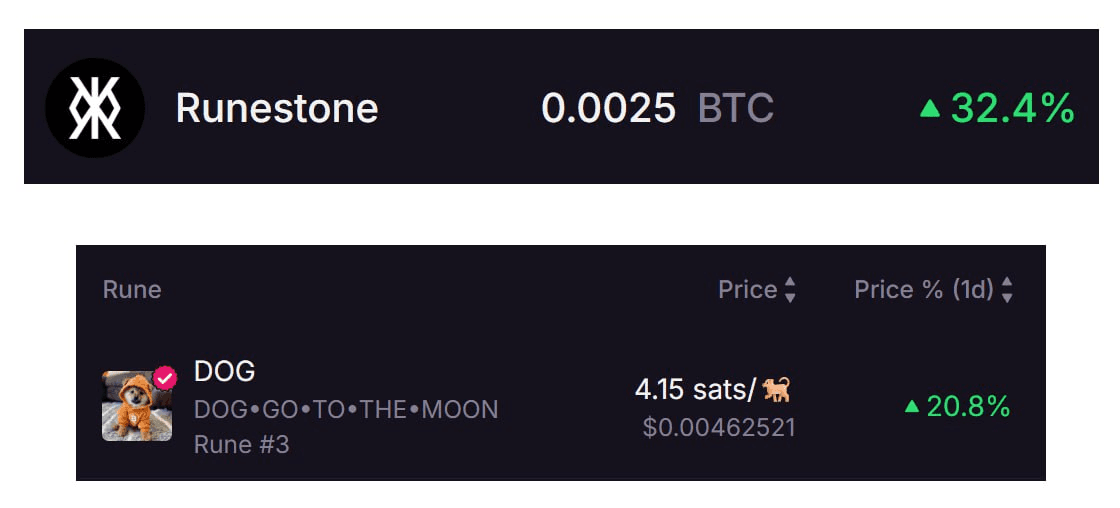Click the Rune column header
Viewport: 1120px width, 508px height.
click(132, 289)
